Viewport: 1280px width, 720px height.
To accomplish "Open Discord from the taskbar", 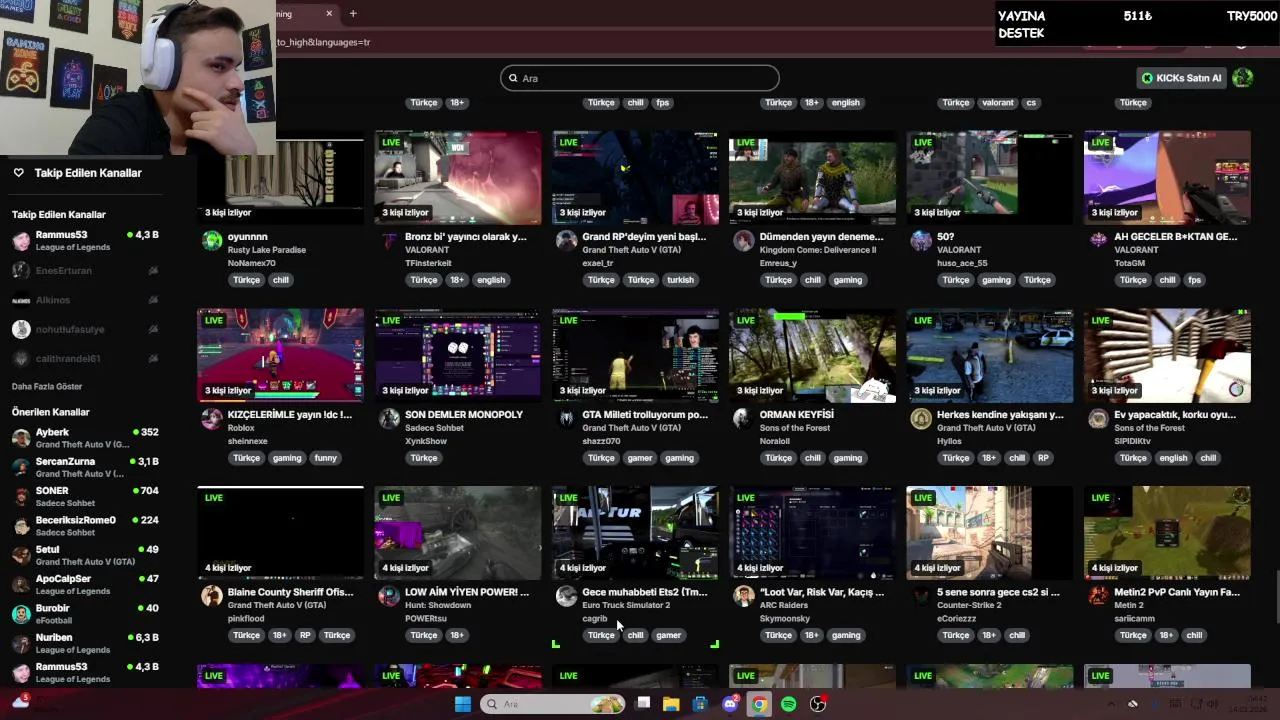I will (x=730, y=704).
